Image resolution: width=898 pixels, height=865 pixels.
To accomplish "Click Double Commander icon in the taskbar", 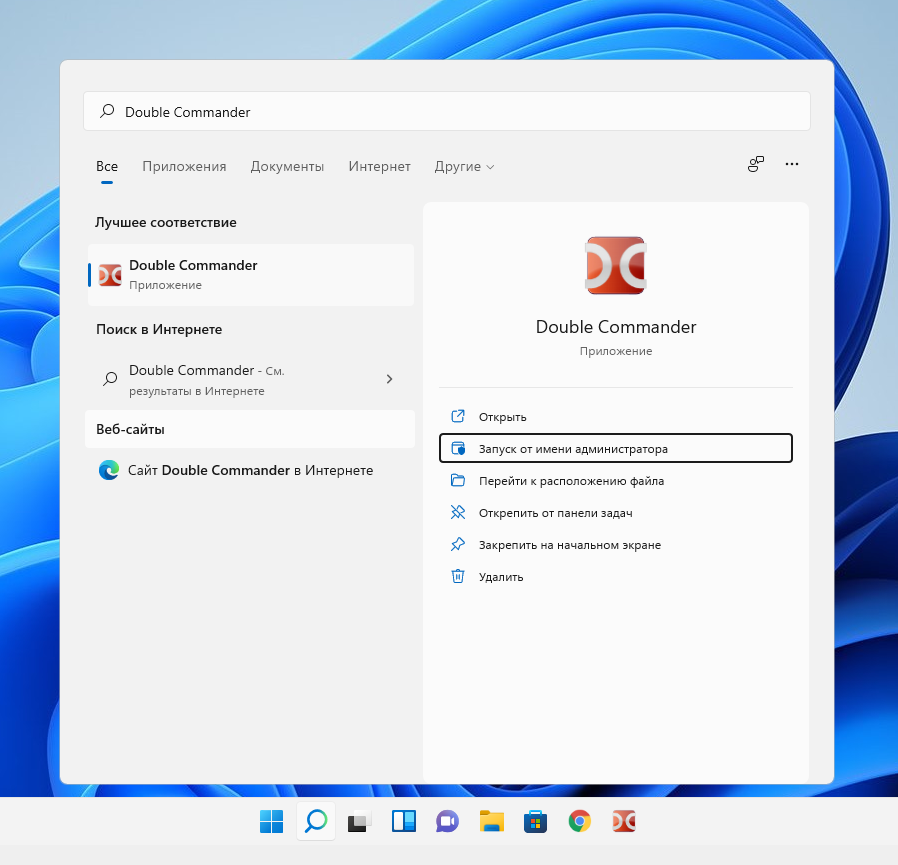I will point(623,822).
